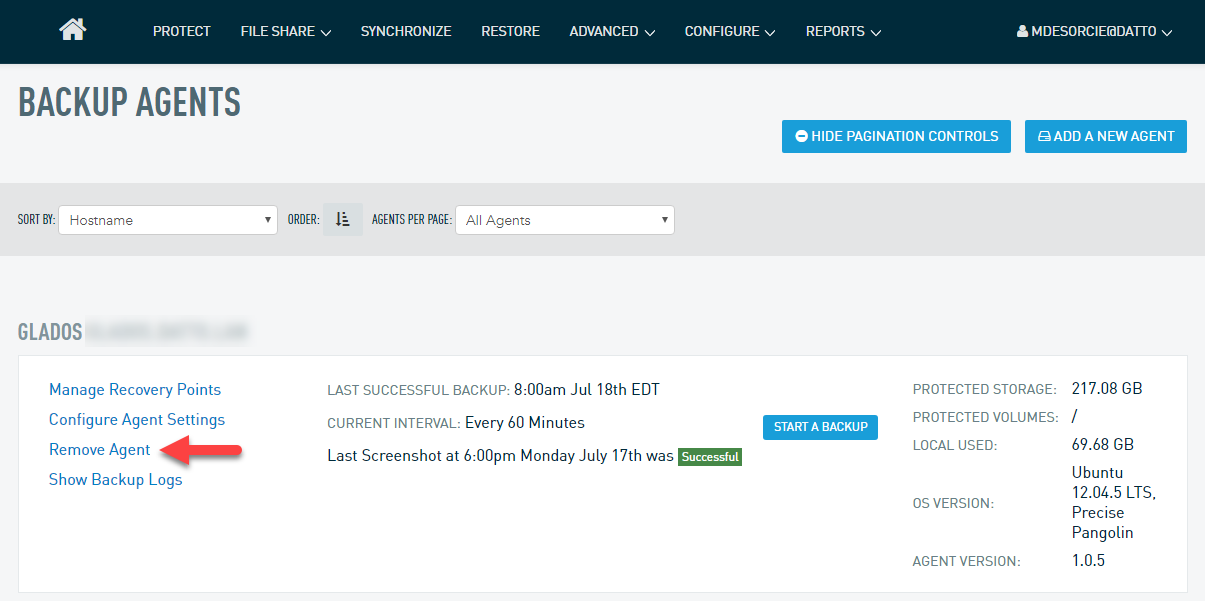Open Configure Agent Settings link
This screenshot has height=601, width=1205.
(x=137, y=419)
